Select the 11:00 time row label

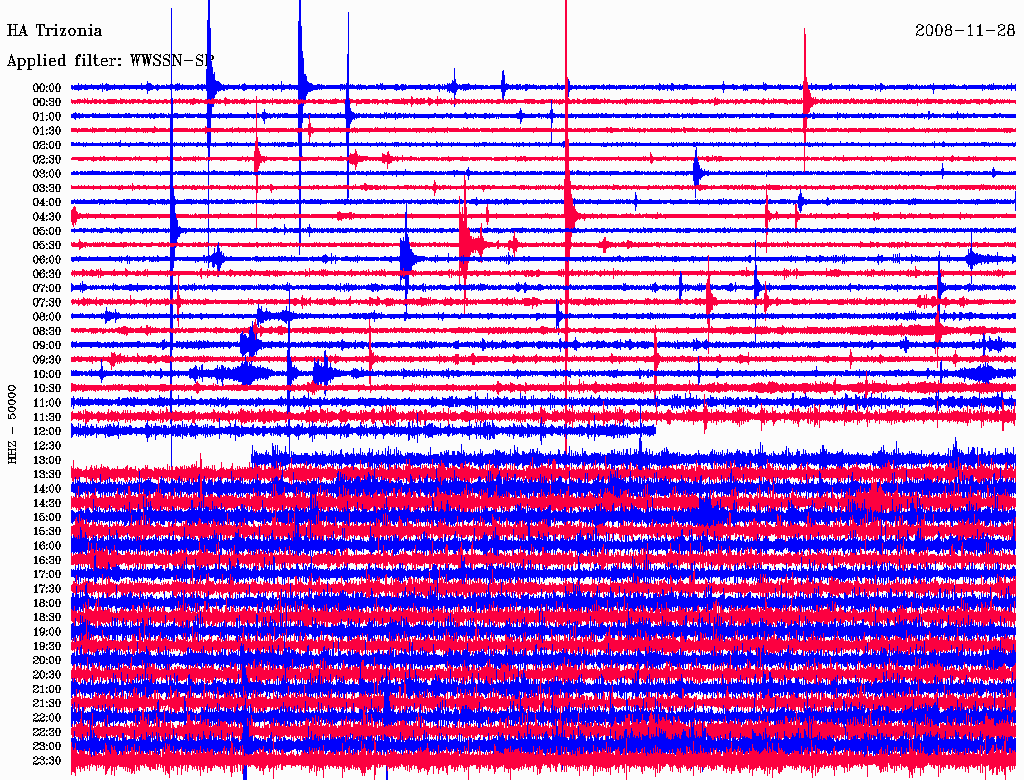[x=47, y=403]
